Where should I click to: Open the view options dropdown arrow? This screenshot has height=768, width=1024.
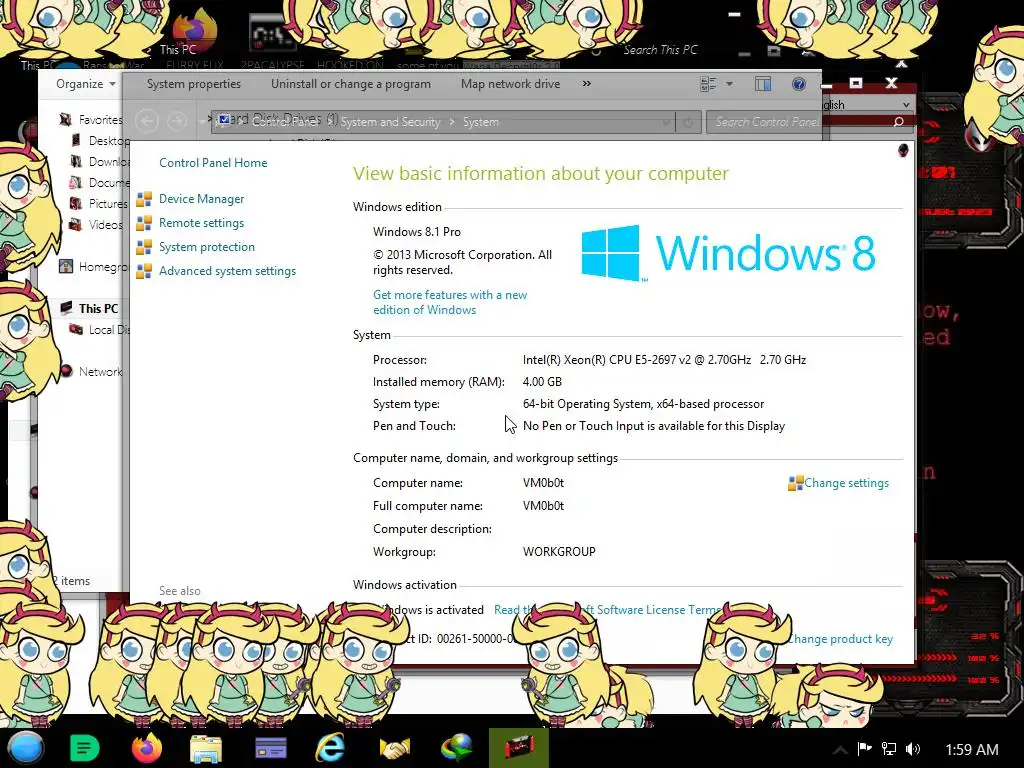tap(729, 84)
